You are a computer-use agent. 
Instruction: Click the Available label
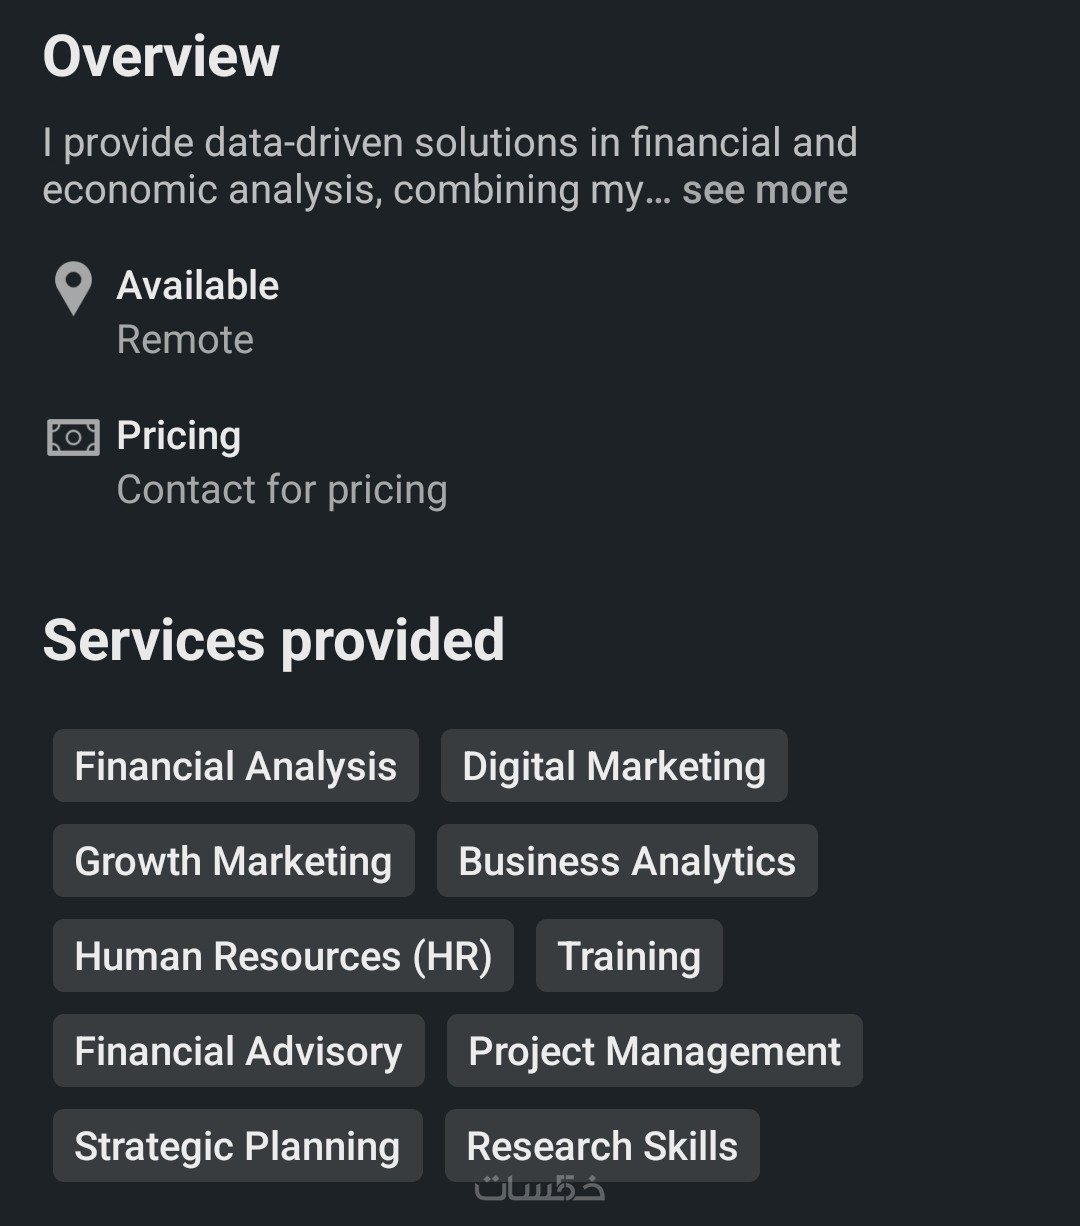[198, 286]
